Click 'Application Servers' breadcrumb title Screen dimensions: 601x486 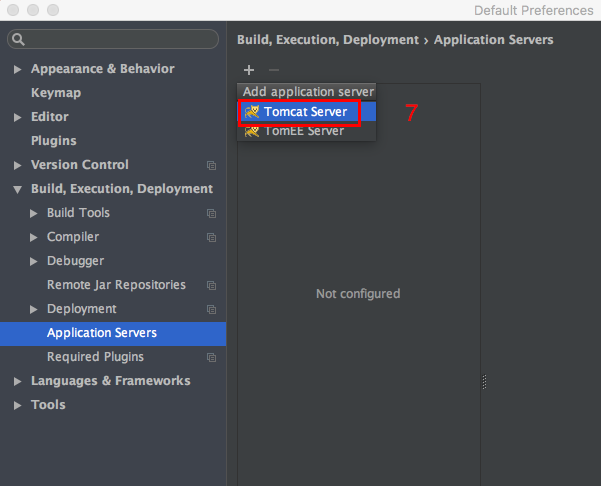(494, 40)
